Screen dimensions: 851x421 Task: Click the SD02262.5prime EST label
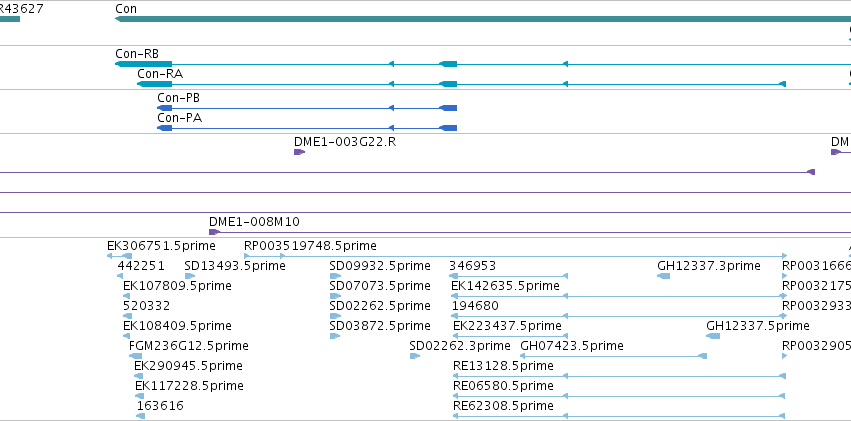click(380, 306)
